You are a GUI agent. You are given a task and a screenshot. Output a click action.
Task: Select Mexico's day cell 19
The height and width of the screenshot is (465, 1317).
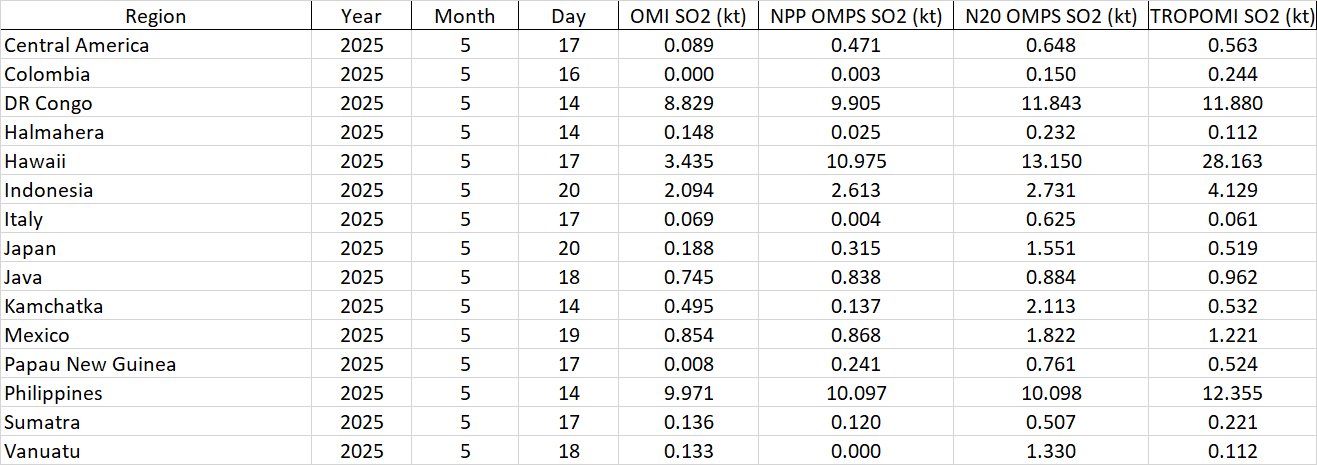pyautogui.click(x=568, y=335)
